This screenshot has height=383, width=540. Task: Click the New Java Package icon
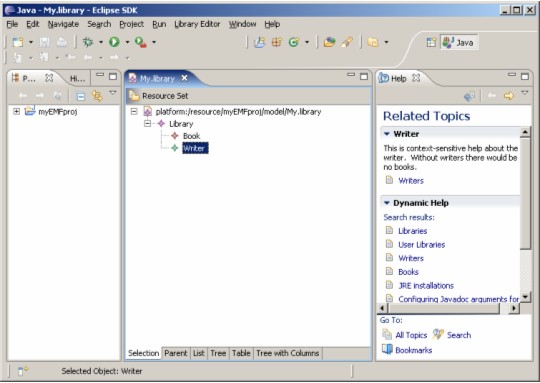(x=277, y=42)
